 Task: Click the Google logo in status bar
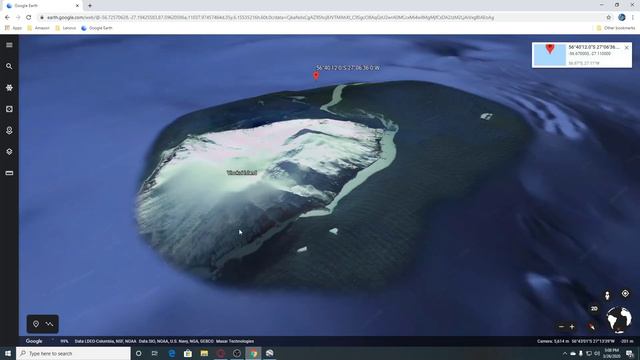click(34, 341)
